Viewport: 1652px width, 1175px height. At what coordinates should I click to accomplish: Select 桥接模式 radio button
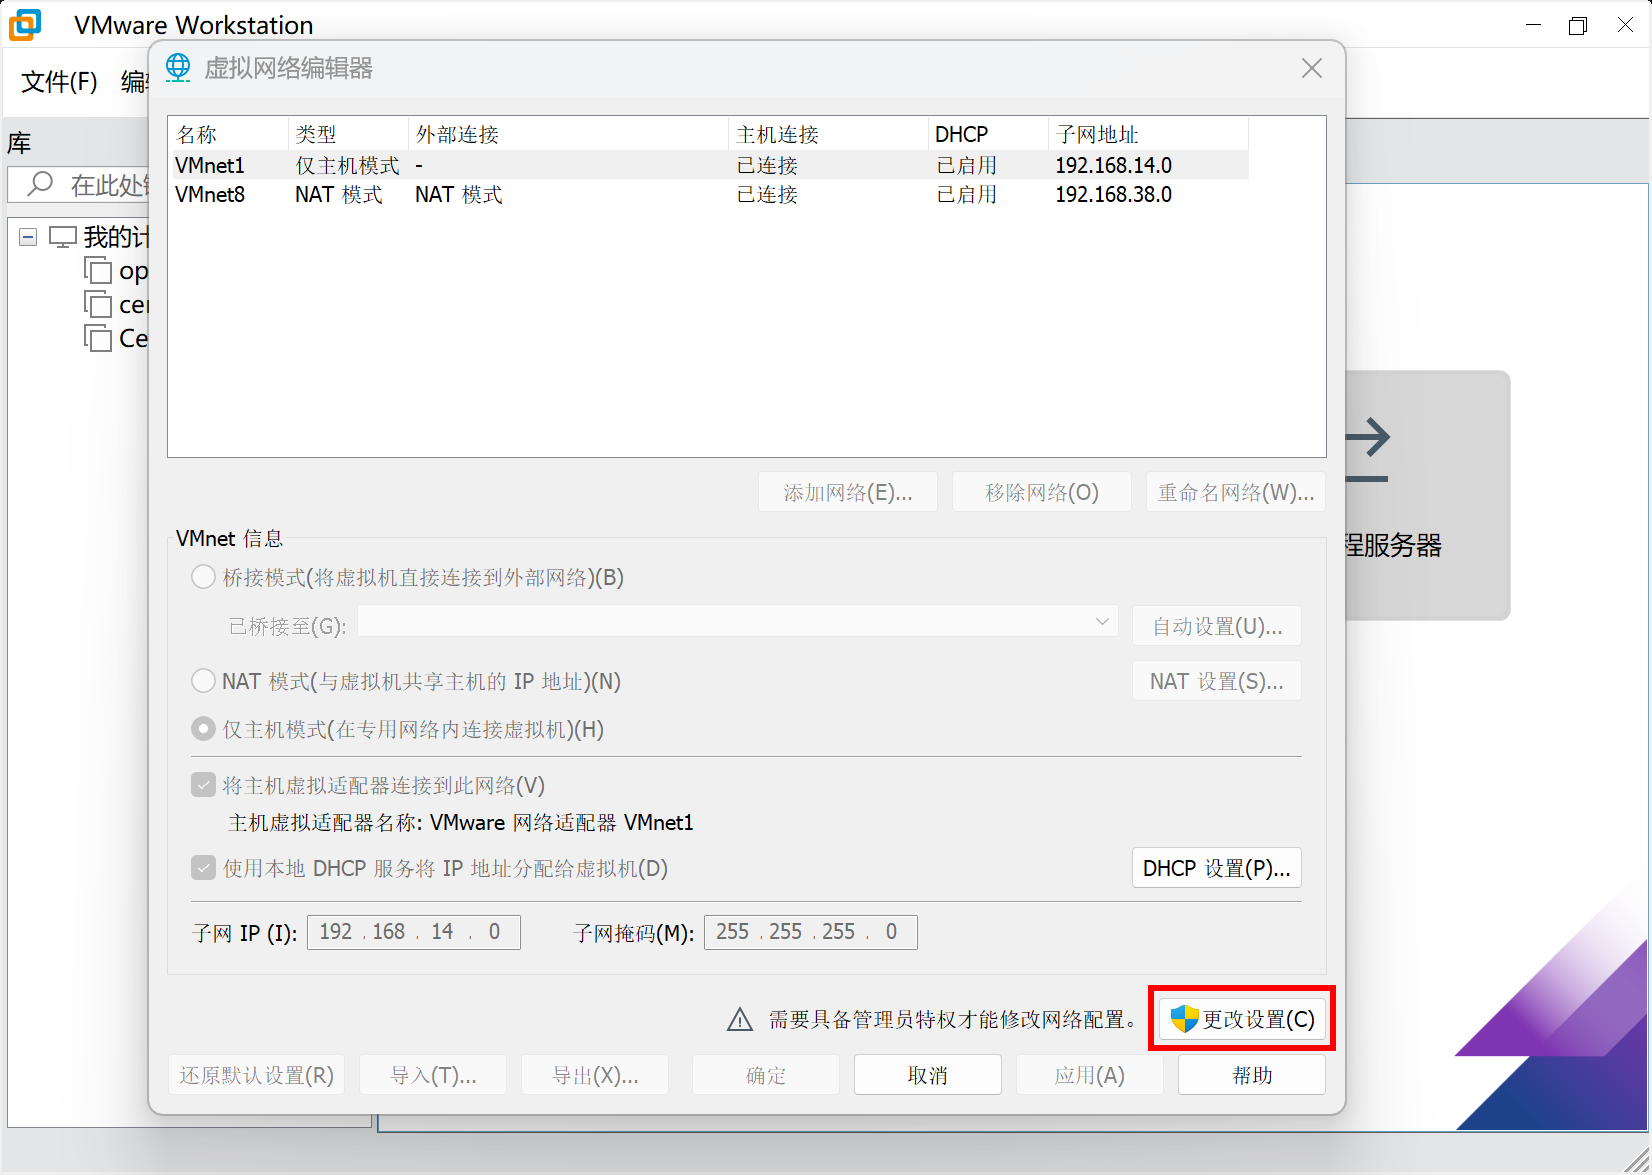click(203, 577)
